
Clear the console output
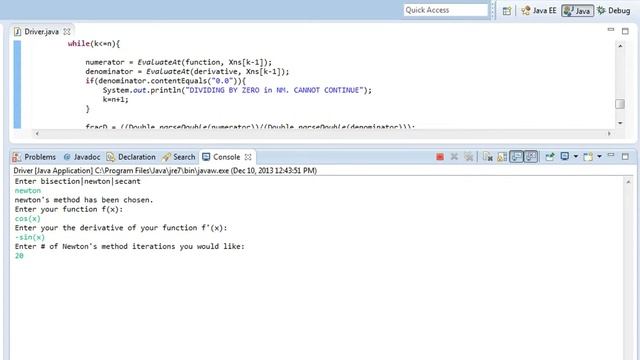487,157
